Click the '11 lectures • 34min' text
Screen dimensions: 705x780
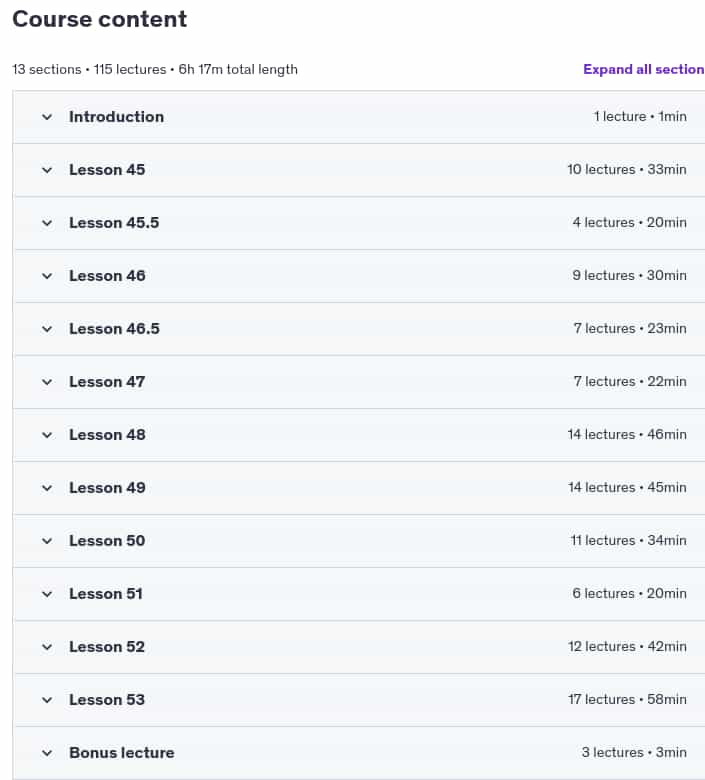(628, 540)
